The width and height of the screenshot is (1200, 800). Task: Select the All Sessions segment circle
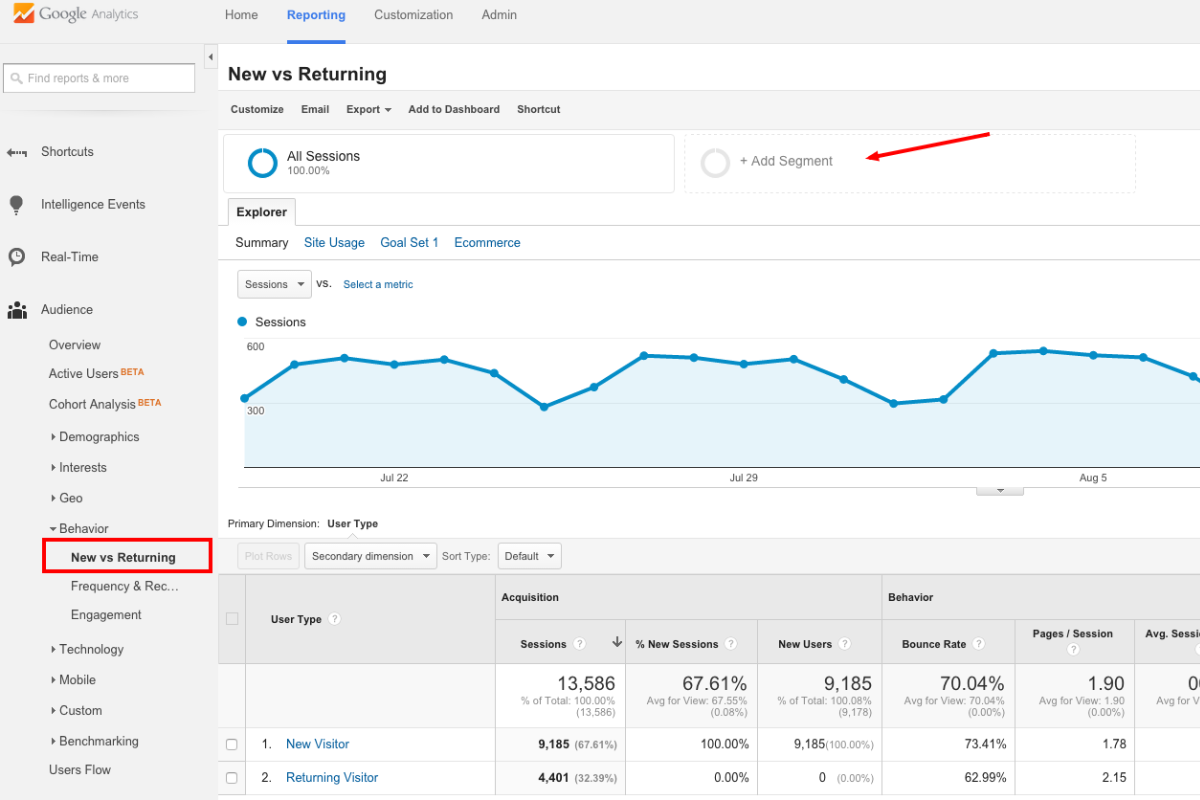pyautogui.click(x=260, y=163)
